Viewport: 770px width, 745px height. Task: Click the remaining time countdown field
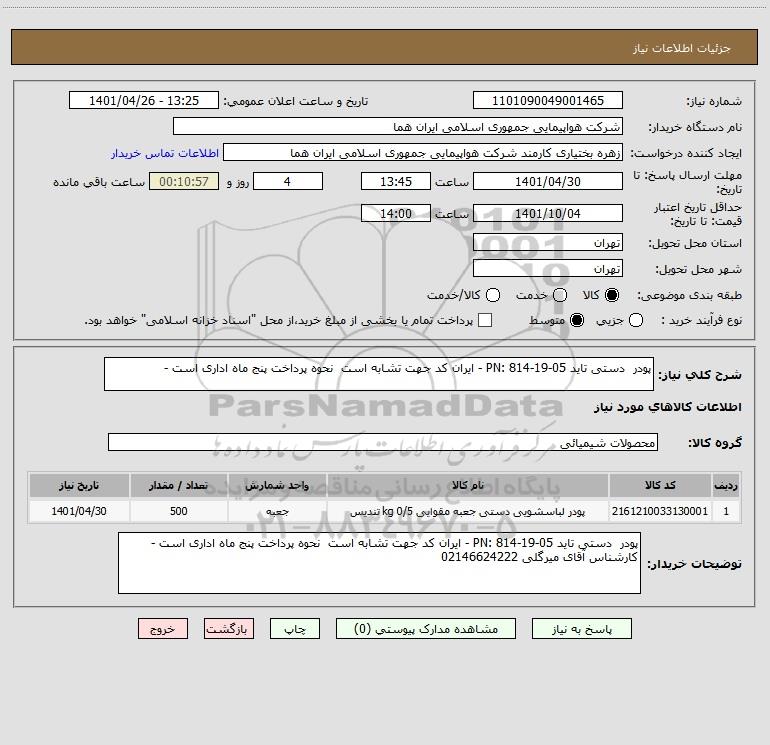(183, 181)
